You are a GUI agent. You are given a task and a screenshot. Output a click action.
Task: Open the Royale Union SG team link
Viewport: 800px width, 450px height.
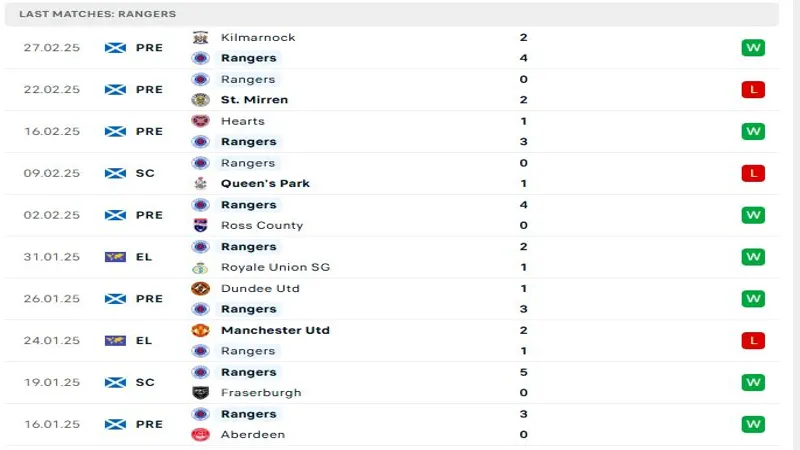click(x=276, y=267)
